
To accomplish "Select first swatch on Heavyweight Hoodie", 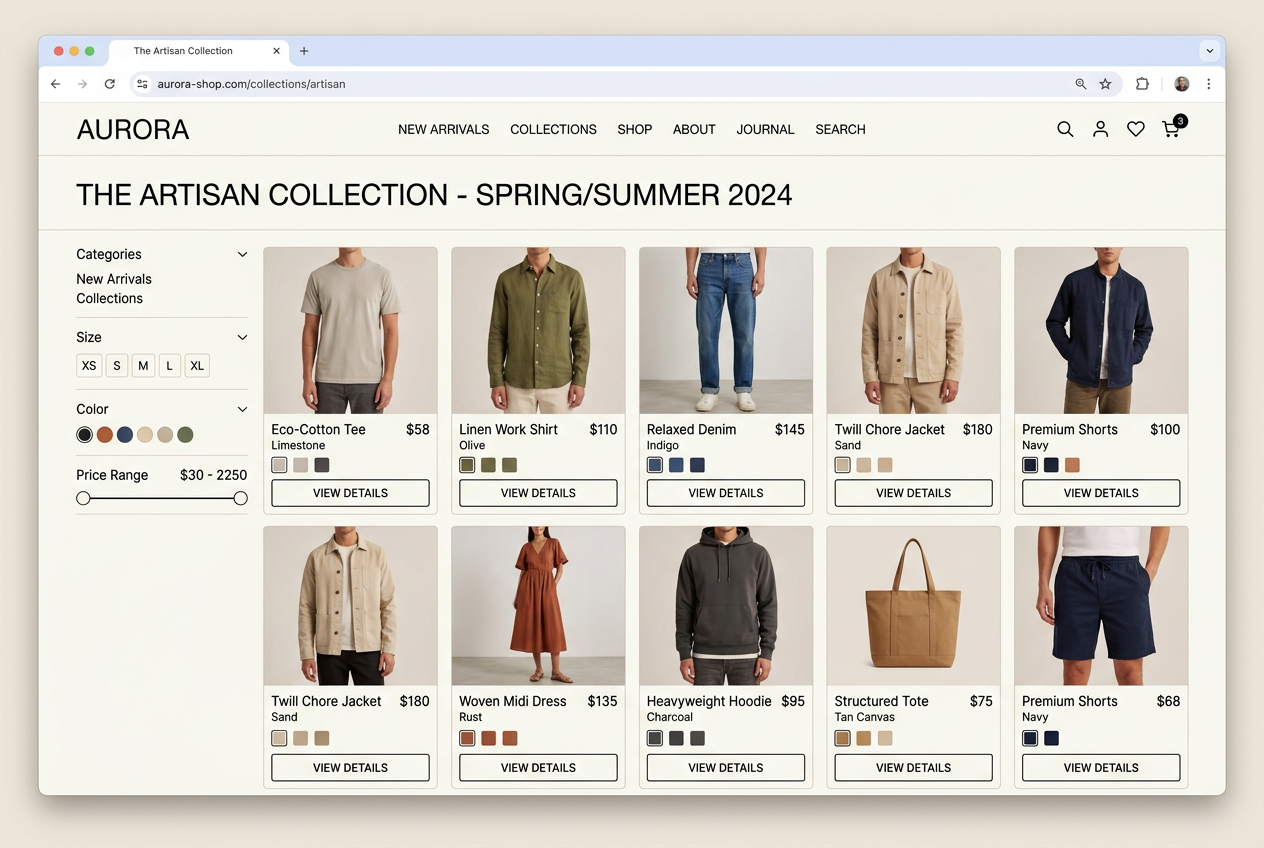I will [655, 738].
